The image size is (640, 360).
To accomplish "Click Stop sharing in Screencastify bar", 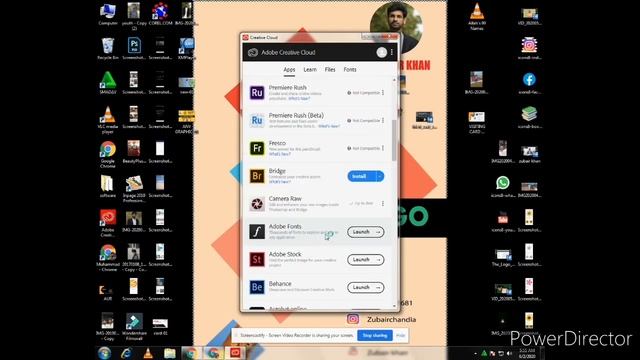I will tap(375, 335).
